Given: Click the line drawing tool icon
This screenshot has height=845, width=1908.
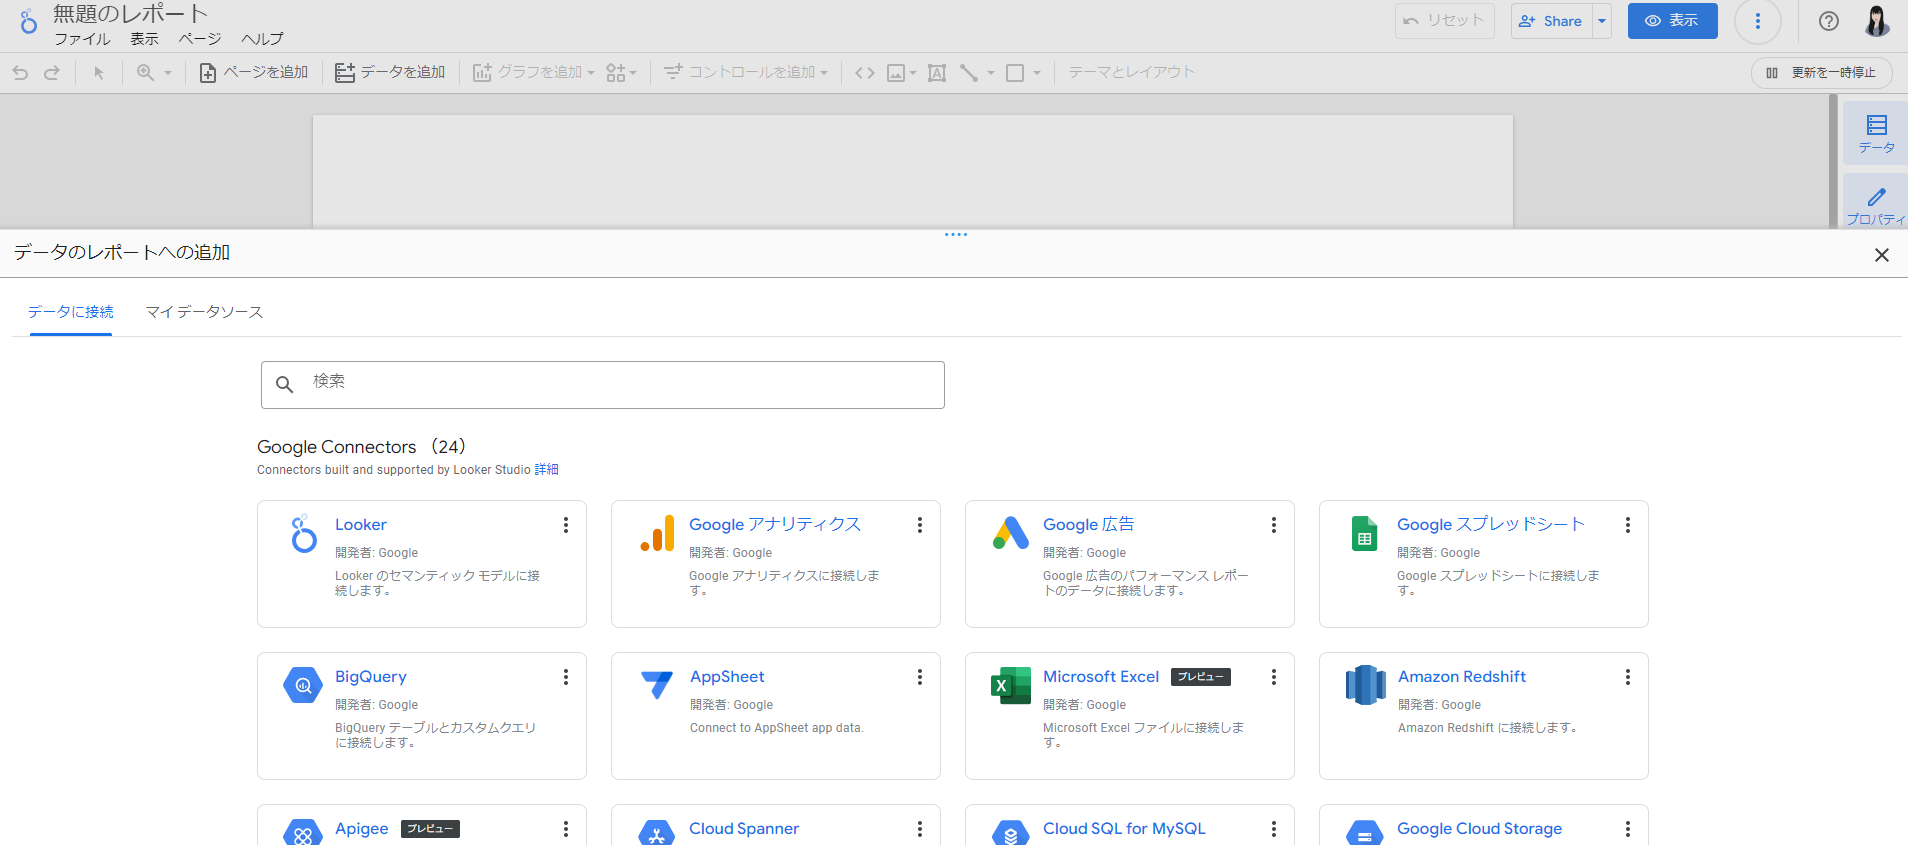Looking at the screenshot, I should 969,73.
